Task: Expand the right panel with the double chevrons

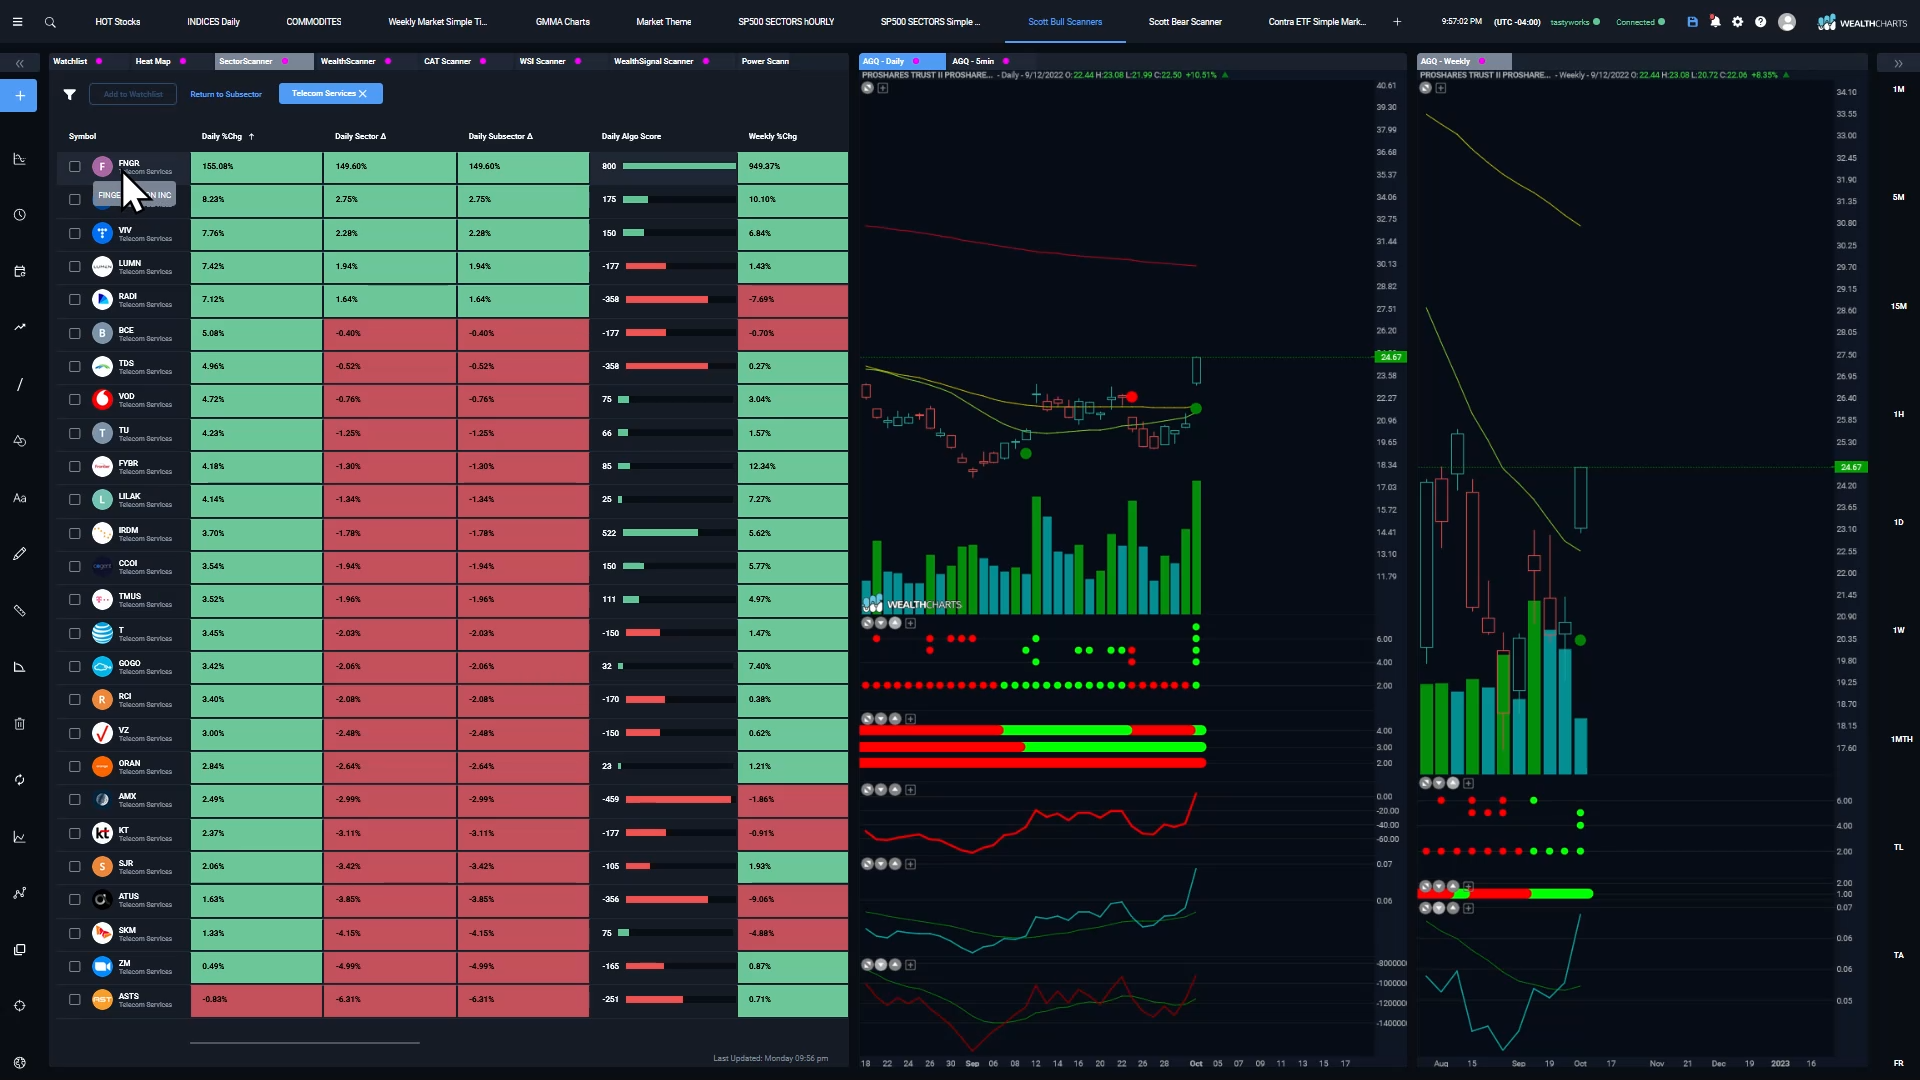Action: click(x=1898, y=63)
